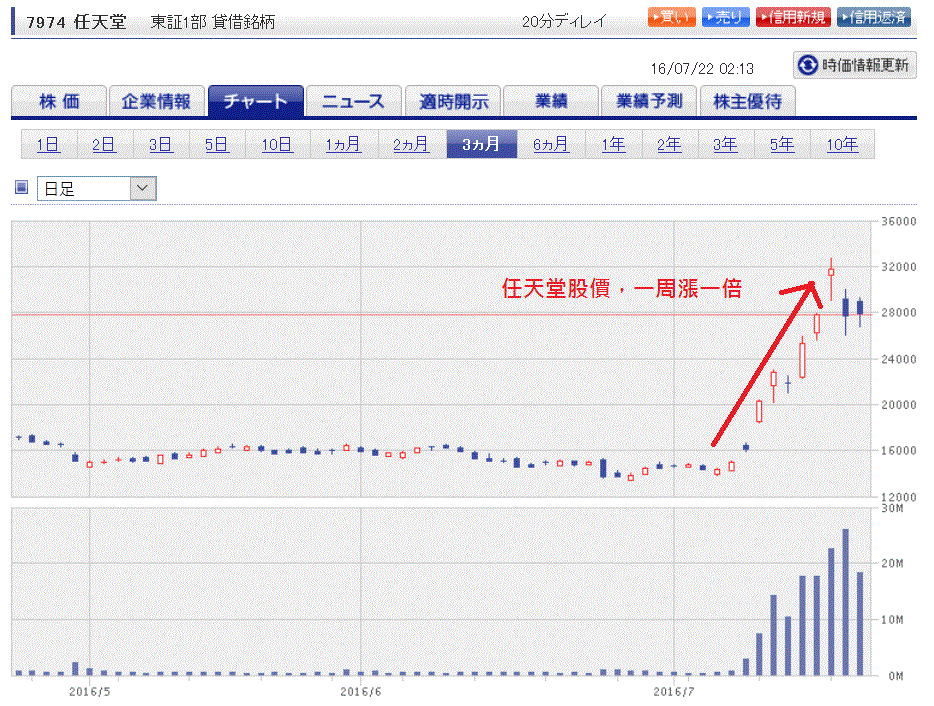The image size is (934, 706).
Task: Click the 信用新規 button
Action: point(793,17)
